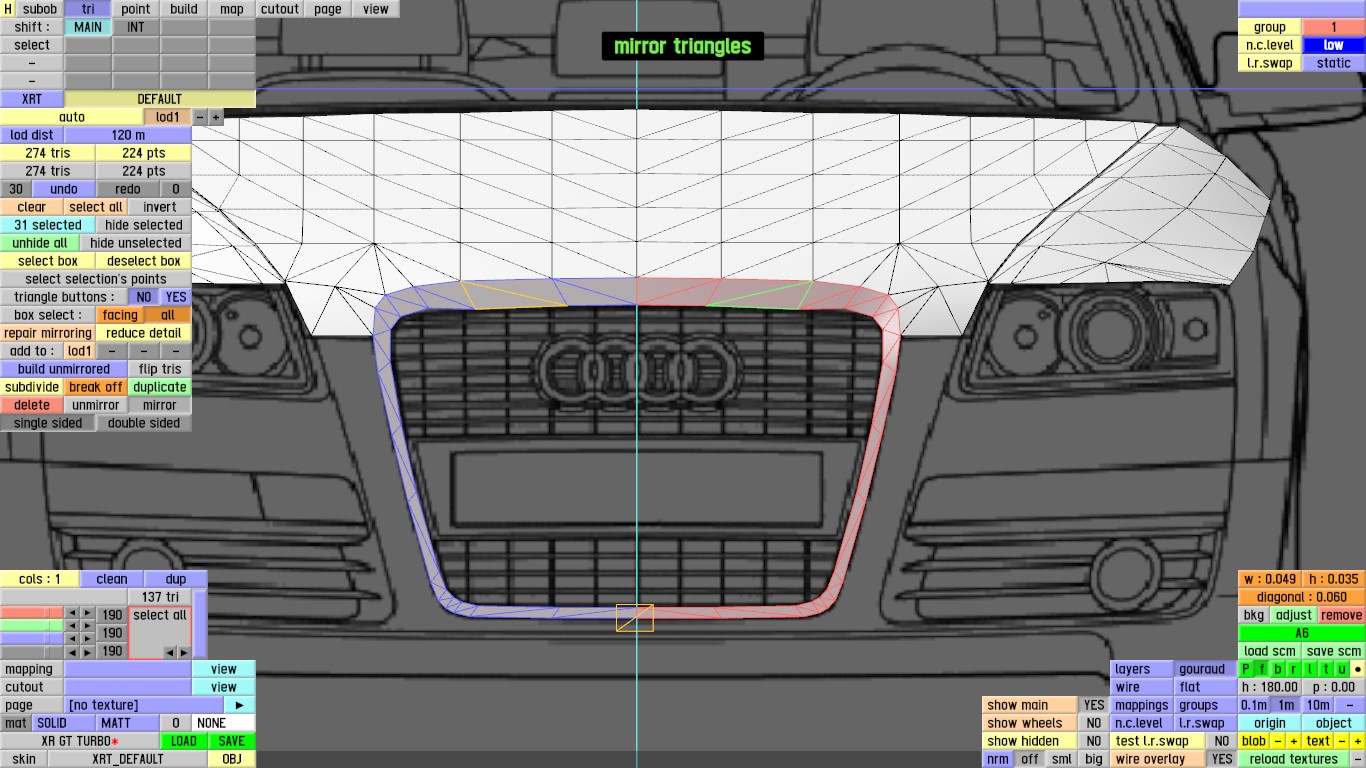Viewport: 1366px width, 768px height.
Task: Switch to the tri mode tab
Action: click(88, 9)
